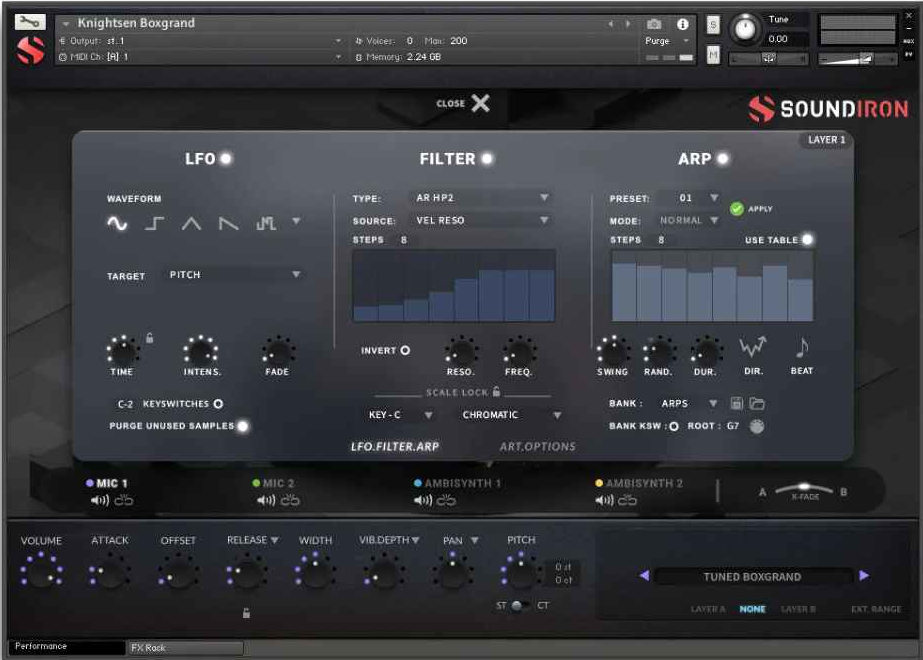Viewport: 923px width, 660px height.
Task: Toggle the Filter power button
Action: pyautogui.click(x=487, y=159)
